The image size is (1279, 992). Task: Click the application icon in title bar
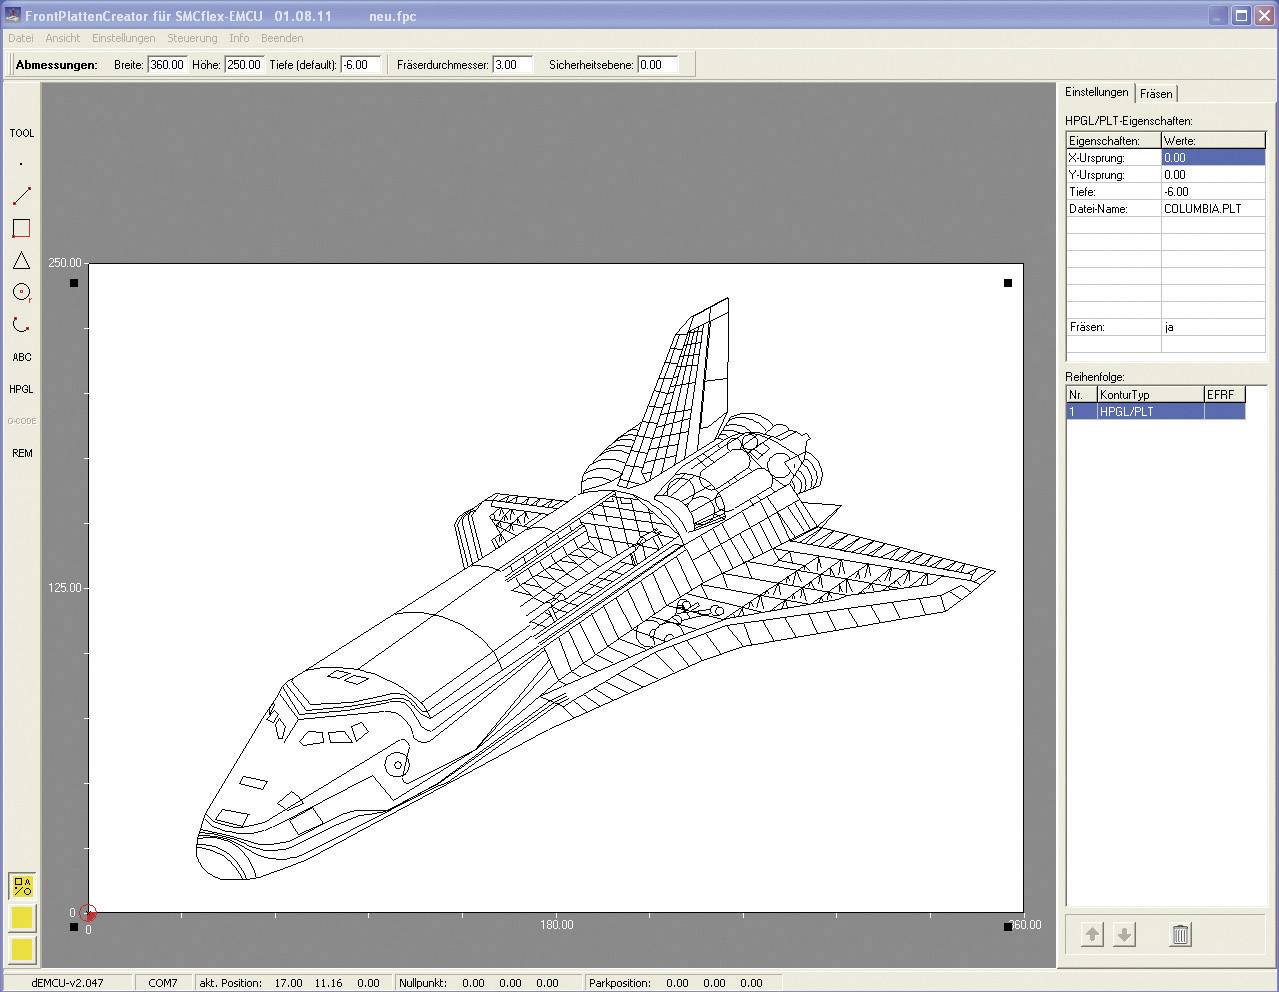click(12, 15)
